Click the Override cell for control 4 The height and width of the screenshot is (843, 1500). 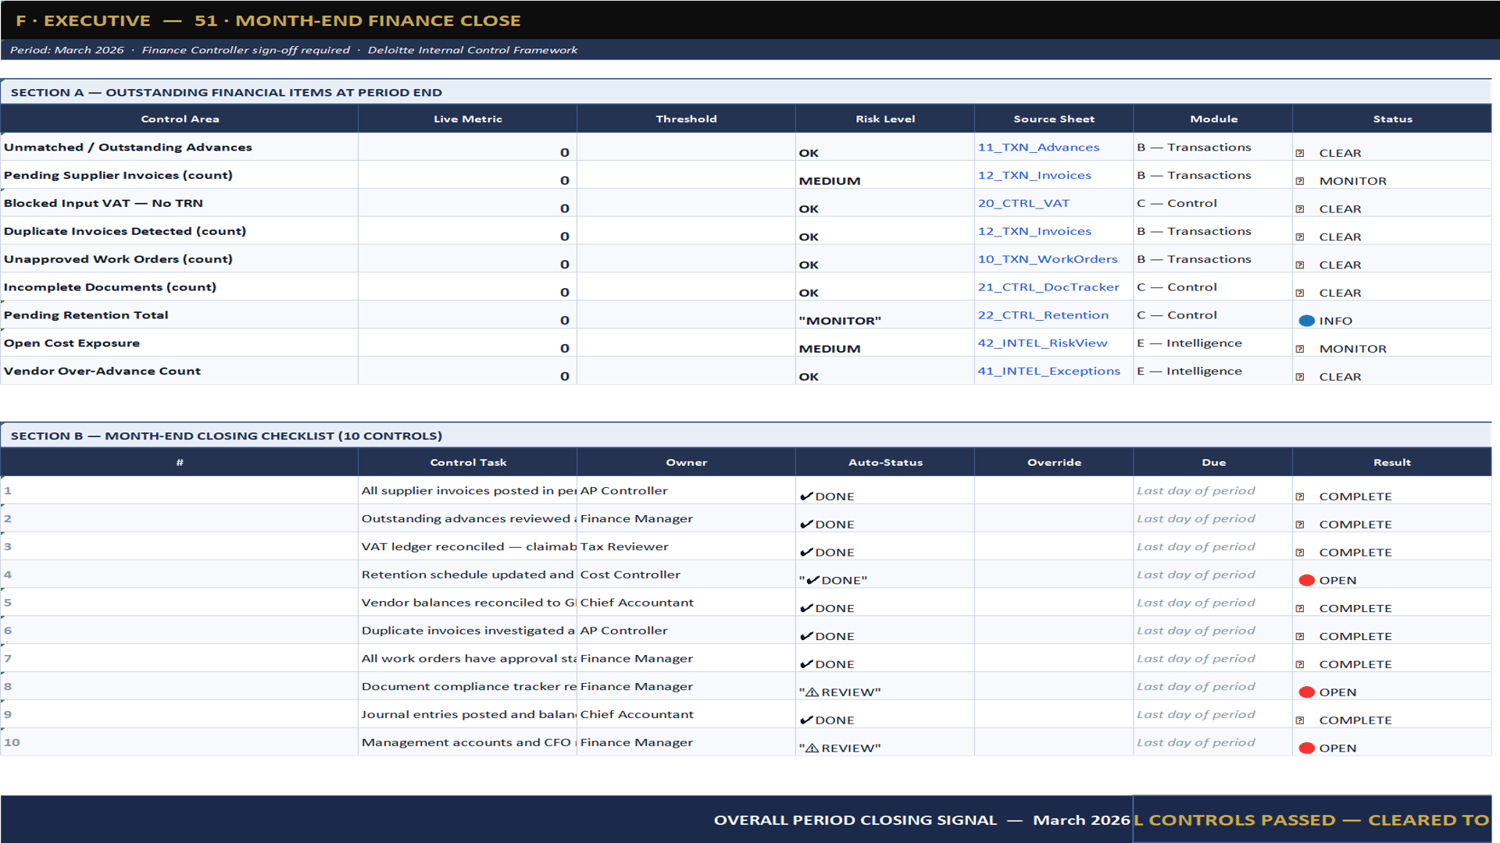tap(1054, 574)
